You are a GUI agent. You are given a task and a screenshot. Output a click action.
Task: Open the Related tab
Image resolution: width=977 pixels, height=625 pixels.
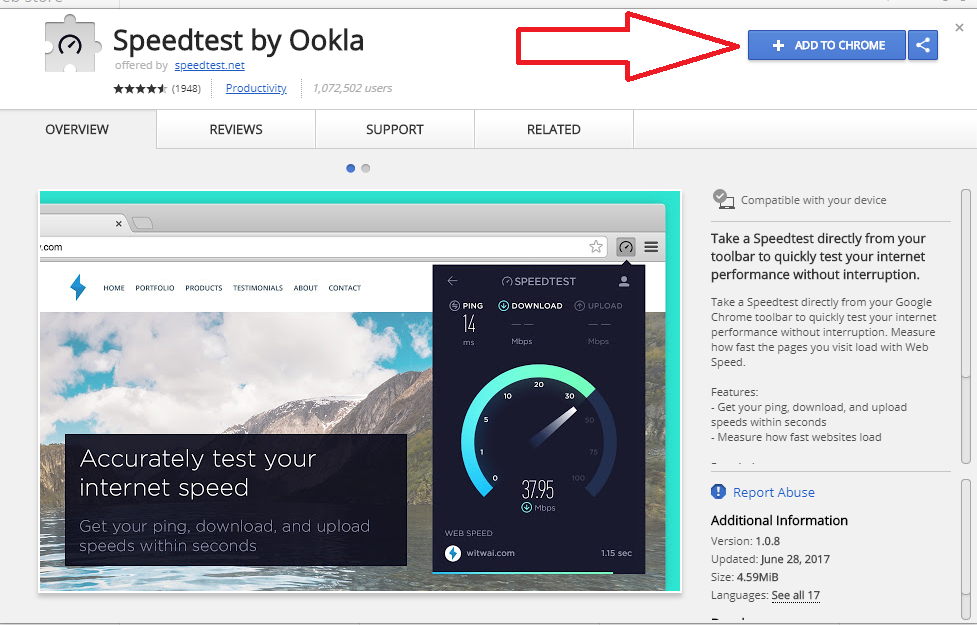coord(554,130)
